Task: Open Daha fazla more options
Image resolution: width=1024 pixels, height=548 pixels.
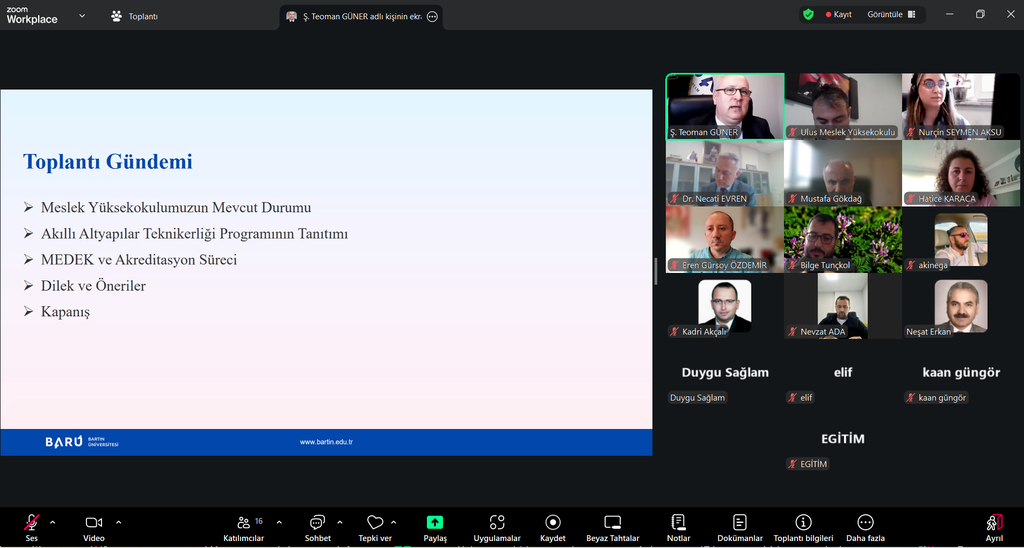Action: [865, 524]
